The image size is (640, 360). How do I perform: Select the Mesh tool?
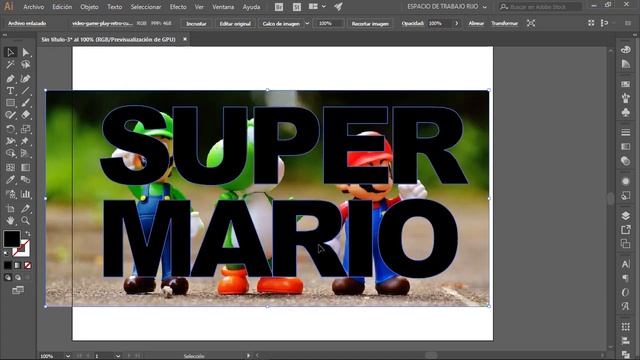tap(11, 167)
